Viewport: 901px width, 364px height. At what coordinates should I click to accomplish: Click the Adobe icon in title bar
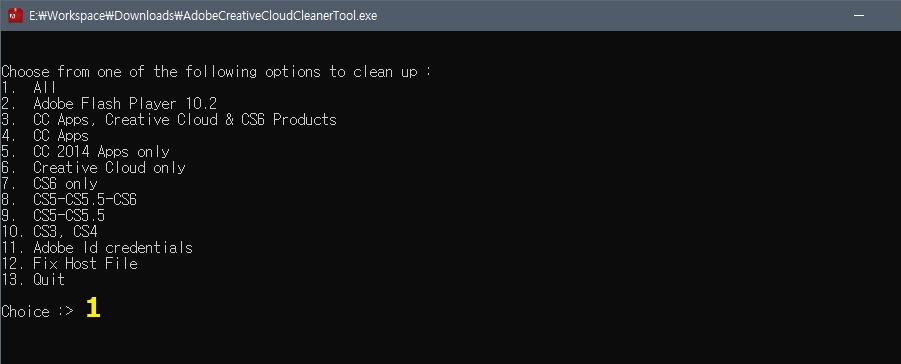tap(15, 16)
